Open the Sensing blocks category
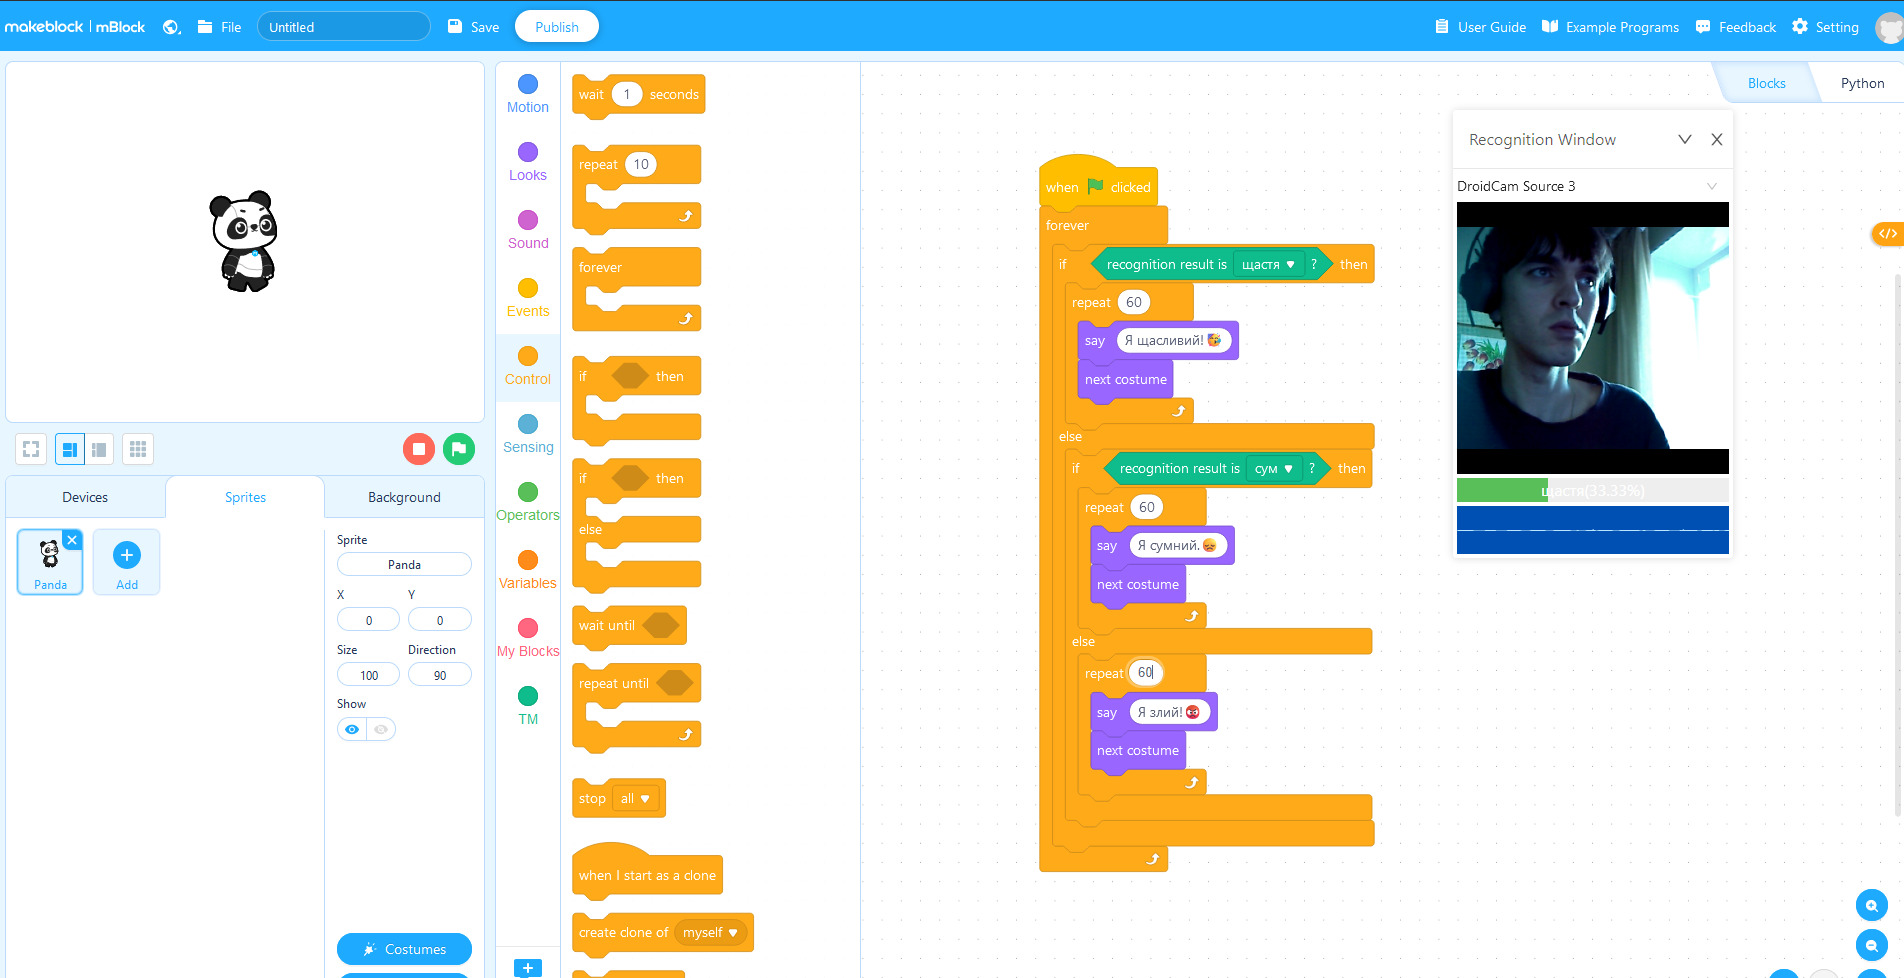This screenshot has height=978, width=1904. pyautogui.click(x=528, y=434)
